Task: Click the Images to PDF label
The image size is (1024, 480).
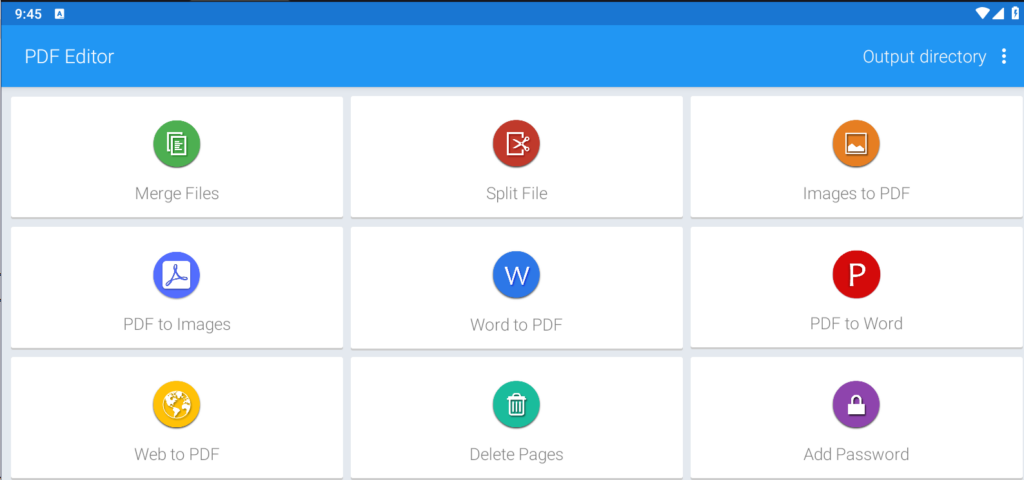Action: [856, 193]
